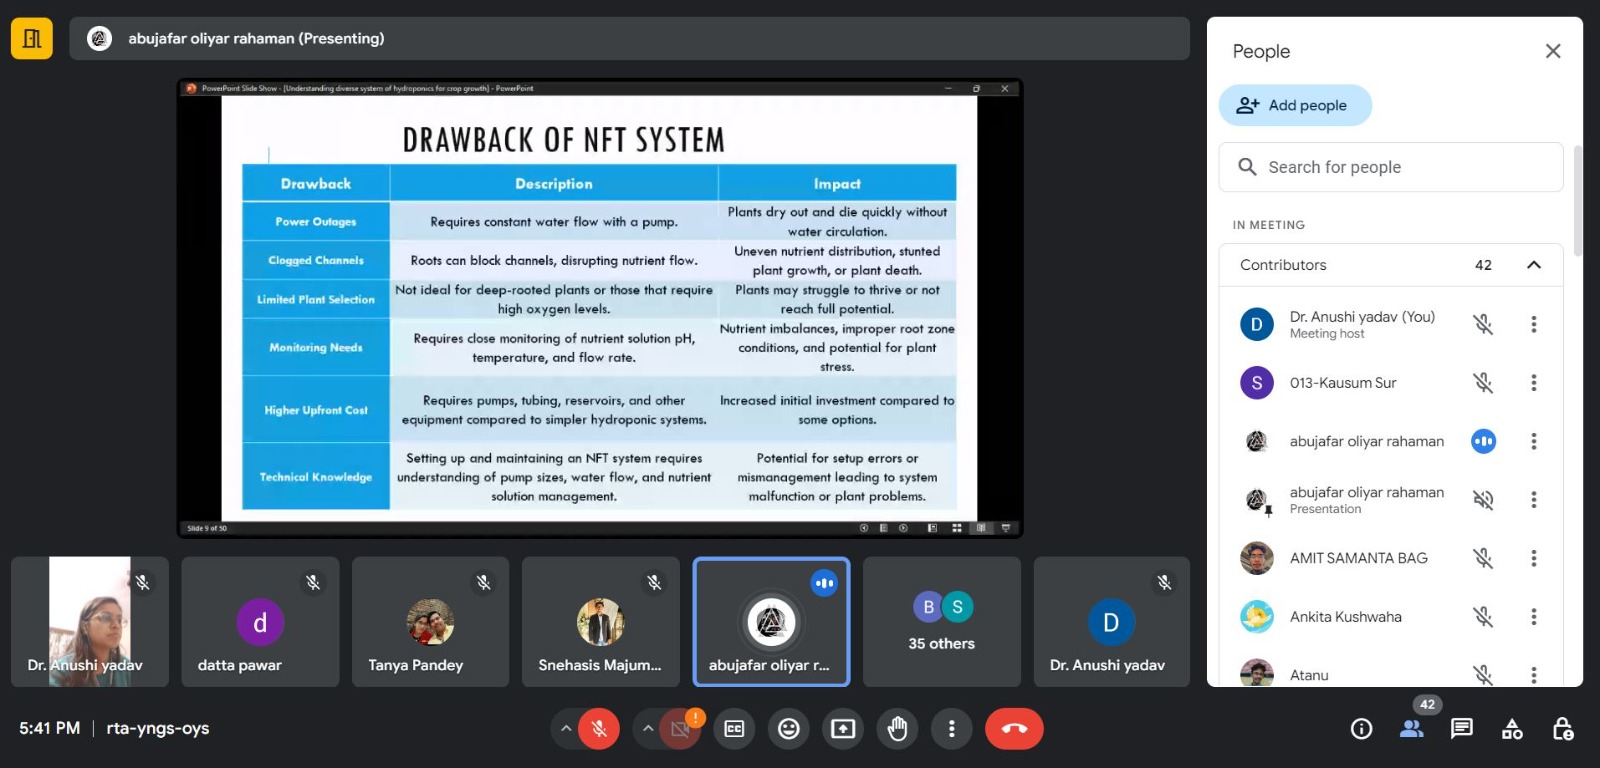The image size is (1600, 768).
Task: Open meeting details info icon
Action: (1361, 729)
